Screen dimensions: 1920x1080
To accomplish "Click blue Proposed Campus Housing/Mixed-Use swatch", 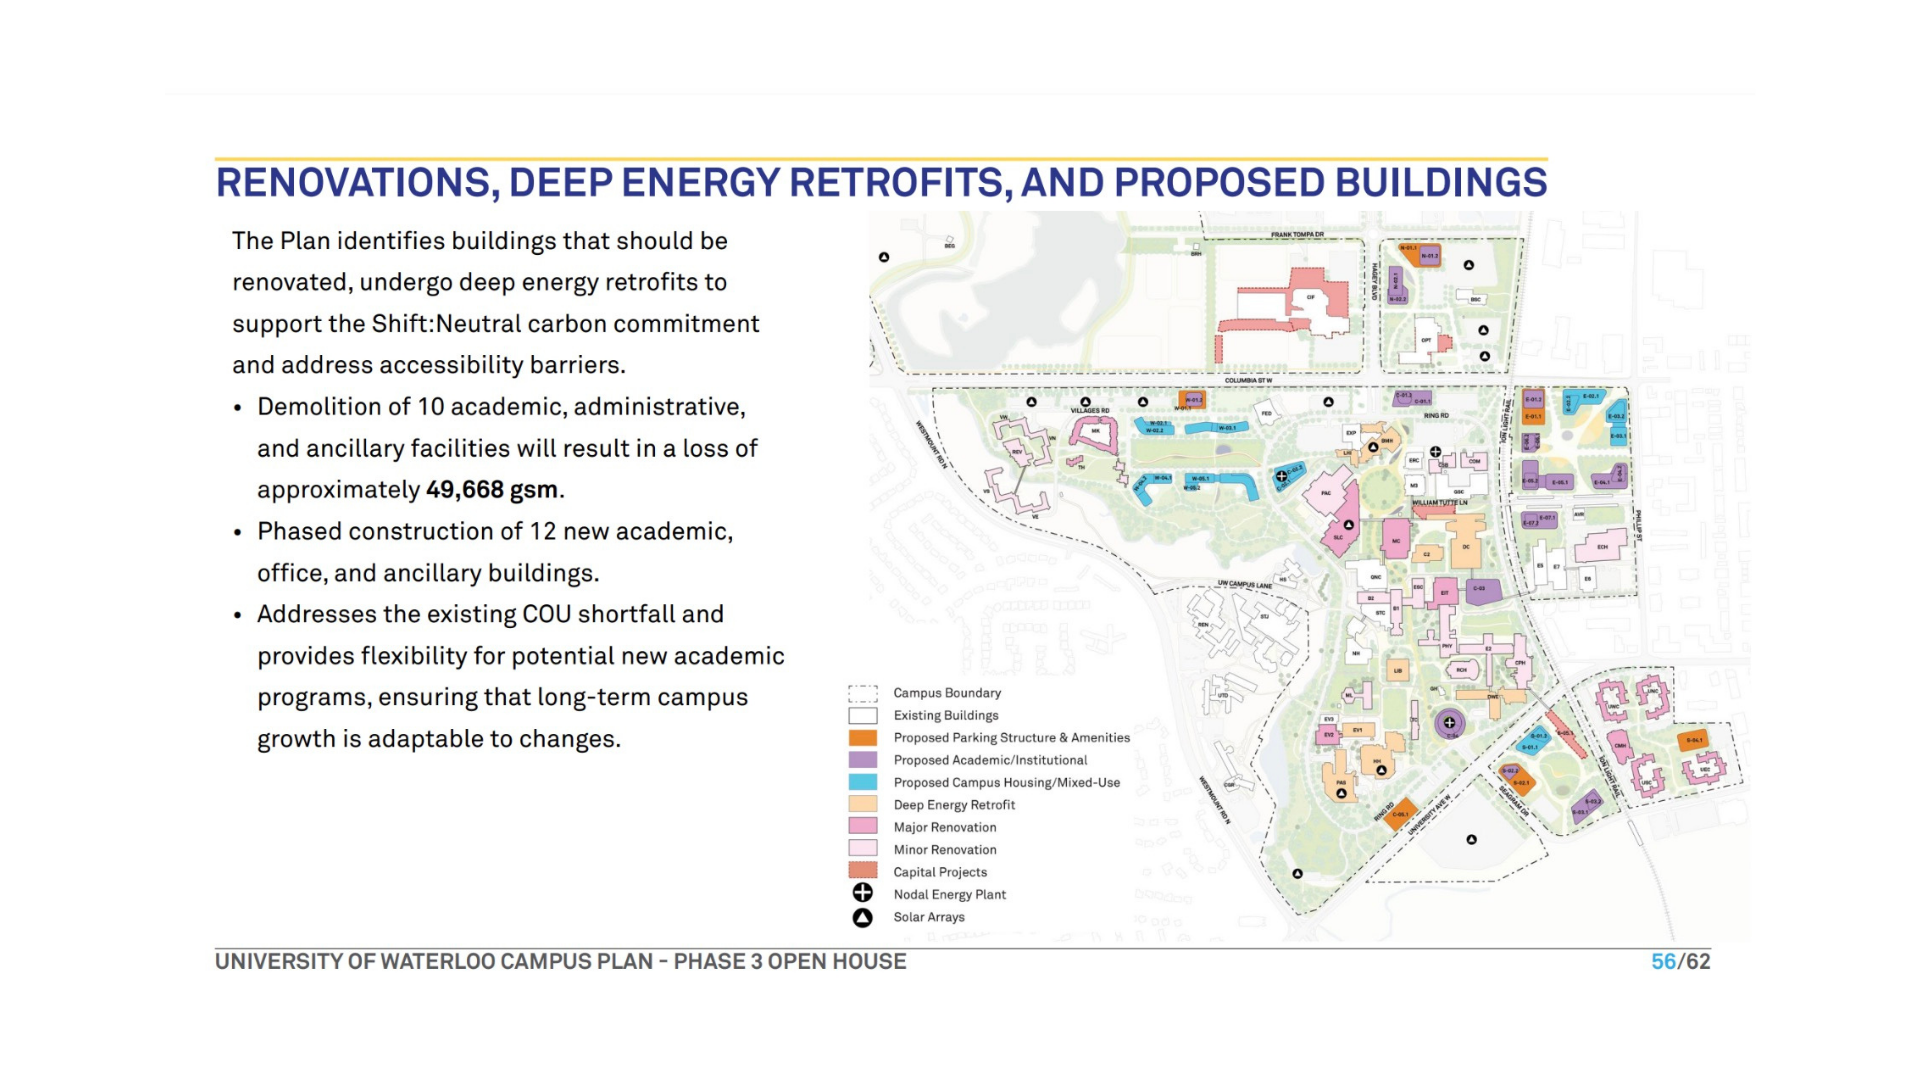I will [x=862, y=782].
